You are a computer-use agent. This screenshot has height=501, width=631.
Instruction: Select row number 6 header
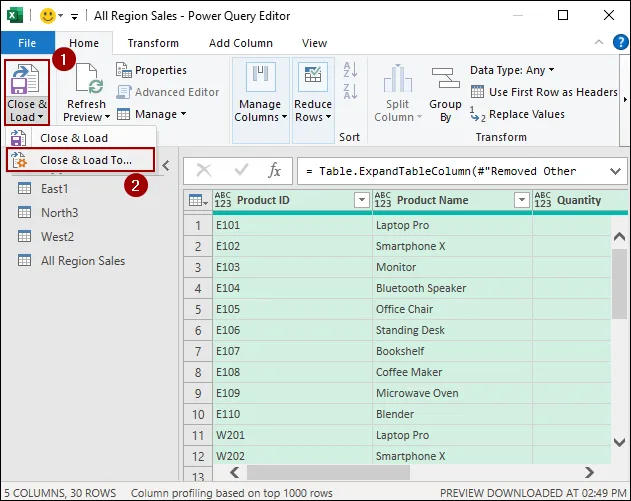[198, 330]
